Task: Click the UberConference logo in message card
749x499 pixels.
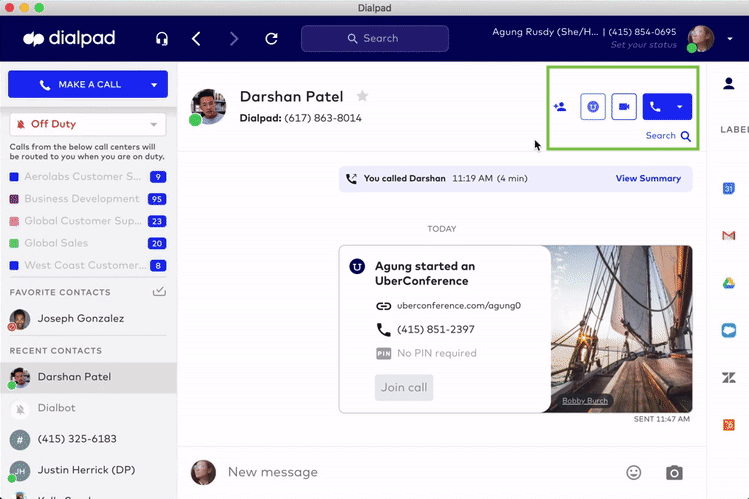Action: tap(357, 266)
